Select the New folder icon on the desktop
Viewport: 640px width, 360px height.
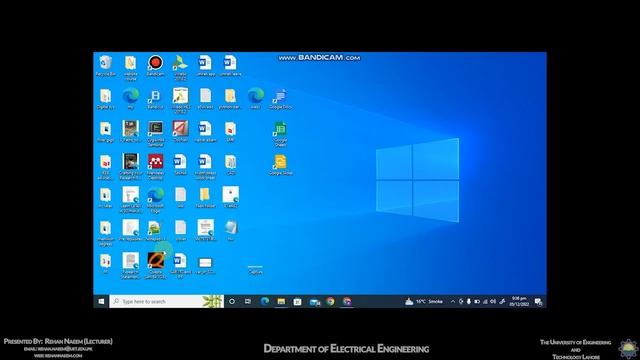205,198
